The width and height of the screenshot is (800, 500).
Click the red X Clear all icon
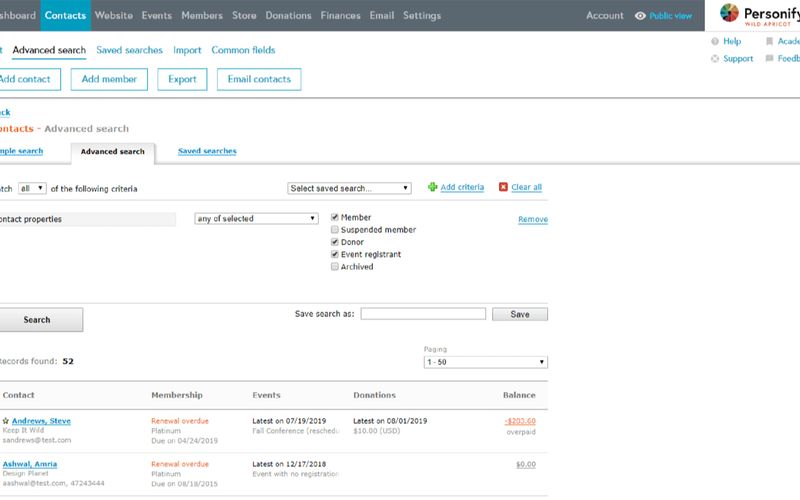coord(503,187)
